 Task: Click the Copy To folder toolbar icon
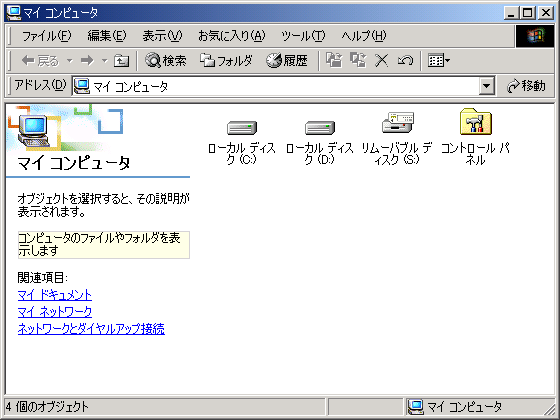click(358, 60)
